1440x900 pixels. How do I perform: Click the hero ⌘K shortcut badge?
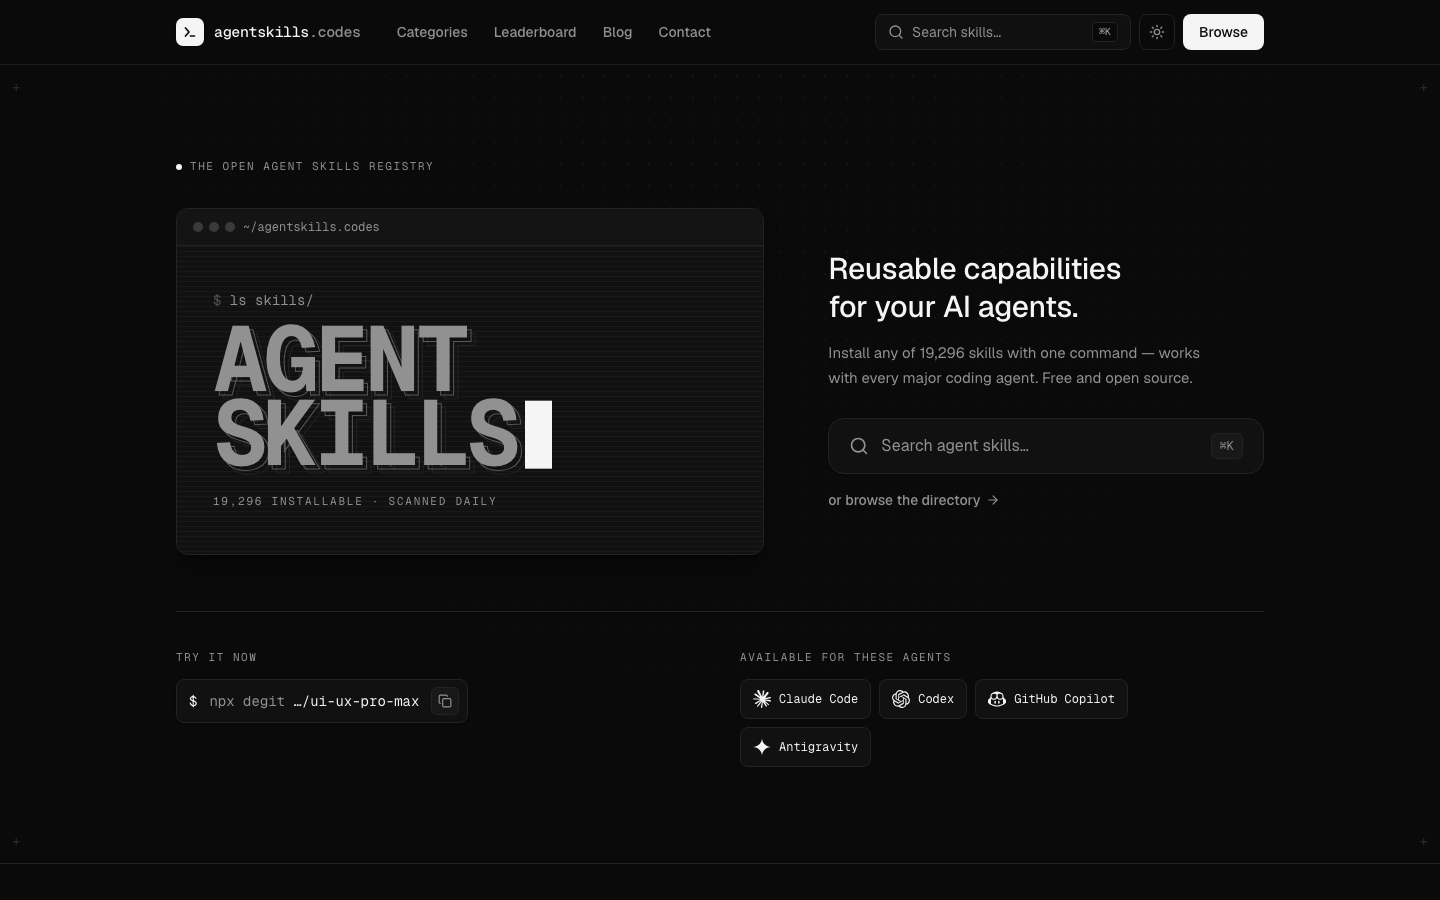click(x=1227, y=446)
